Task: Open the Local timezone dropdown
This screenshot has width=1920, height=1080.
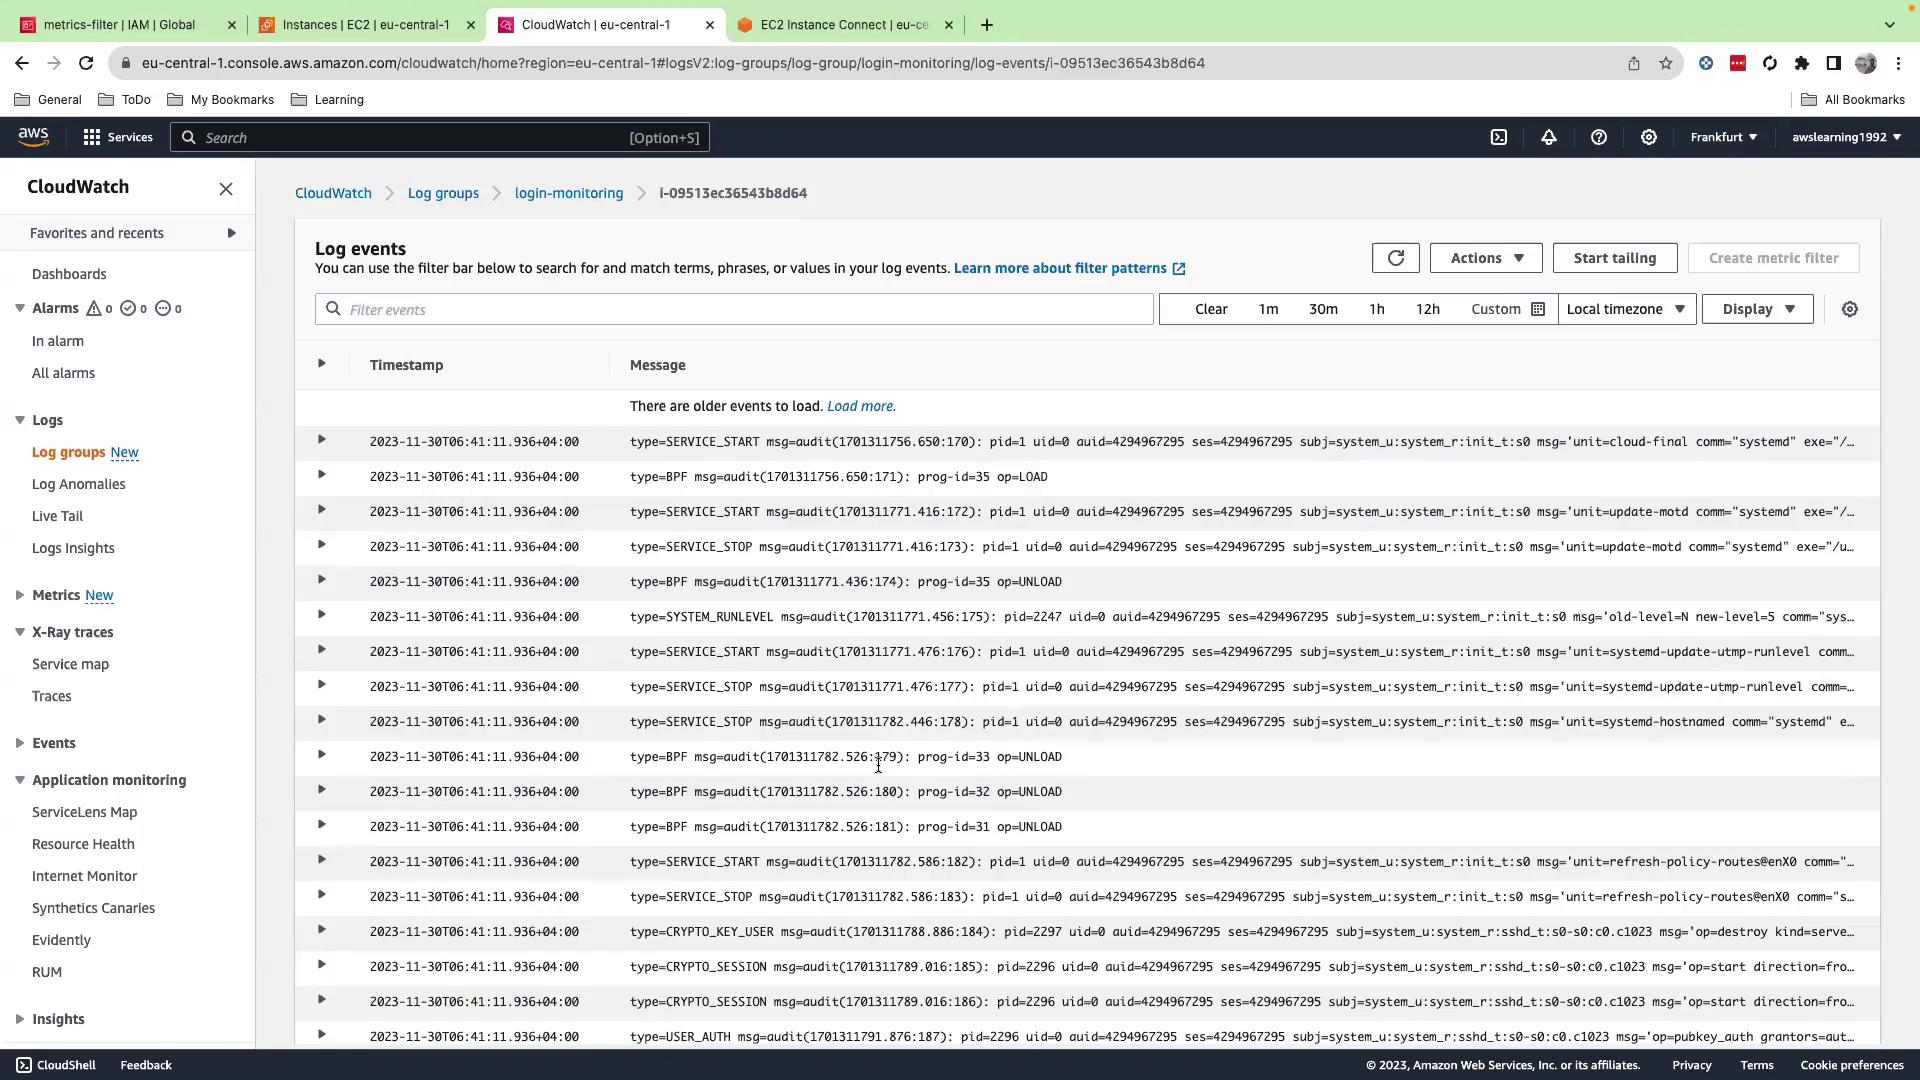Action: pos(1626,310)
